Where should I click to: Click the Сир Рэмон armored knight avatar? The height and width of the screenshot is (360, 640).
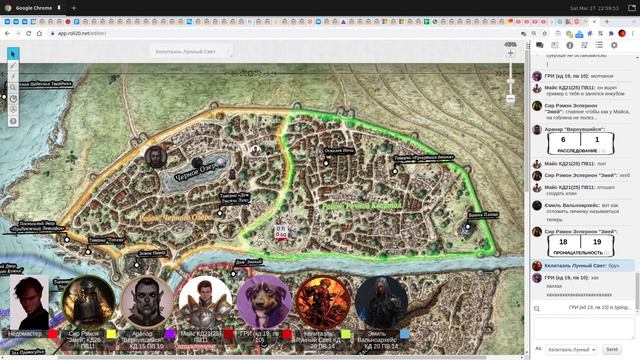pyautogui.click(x=88, y=302)
